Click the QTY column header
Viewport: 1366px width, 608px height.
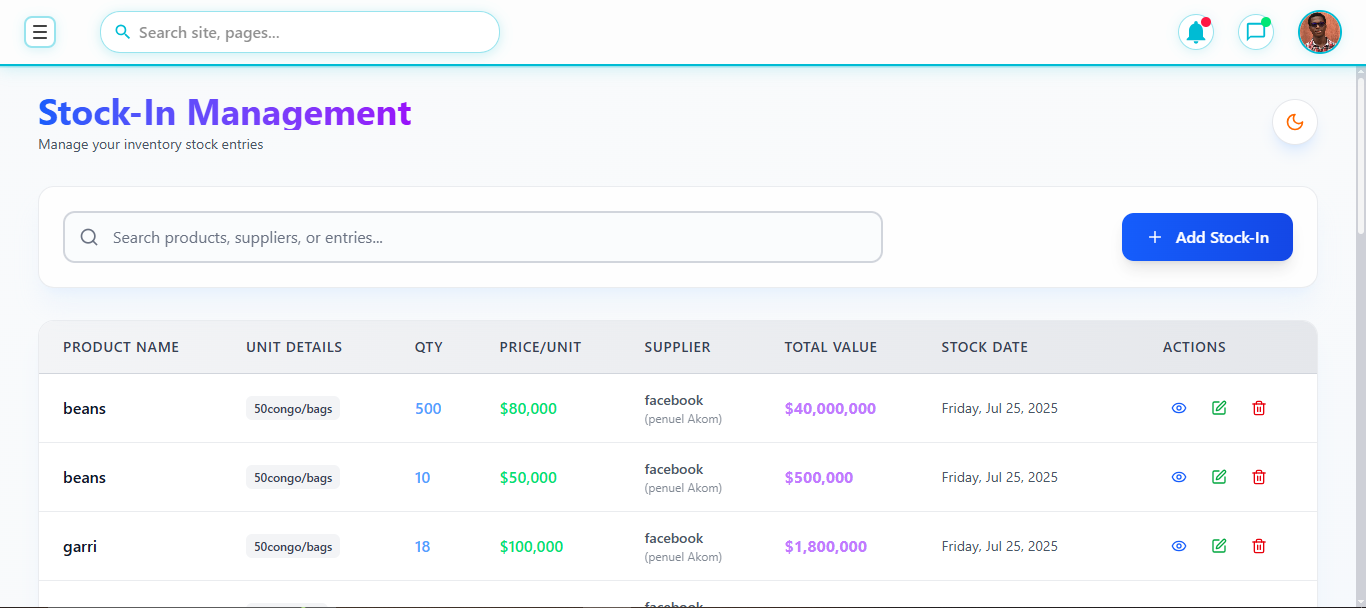429,347
